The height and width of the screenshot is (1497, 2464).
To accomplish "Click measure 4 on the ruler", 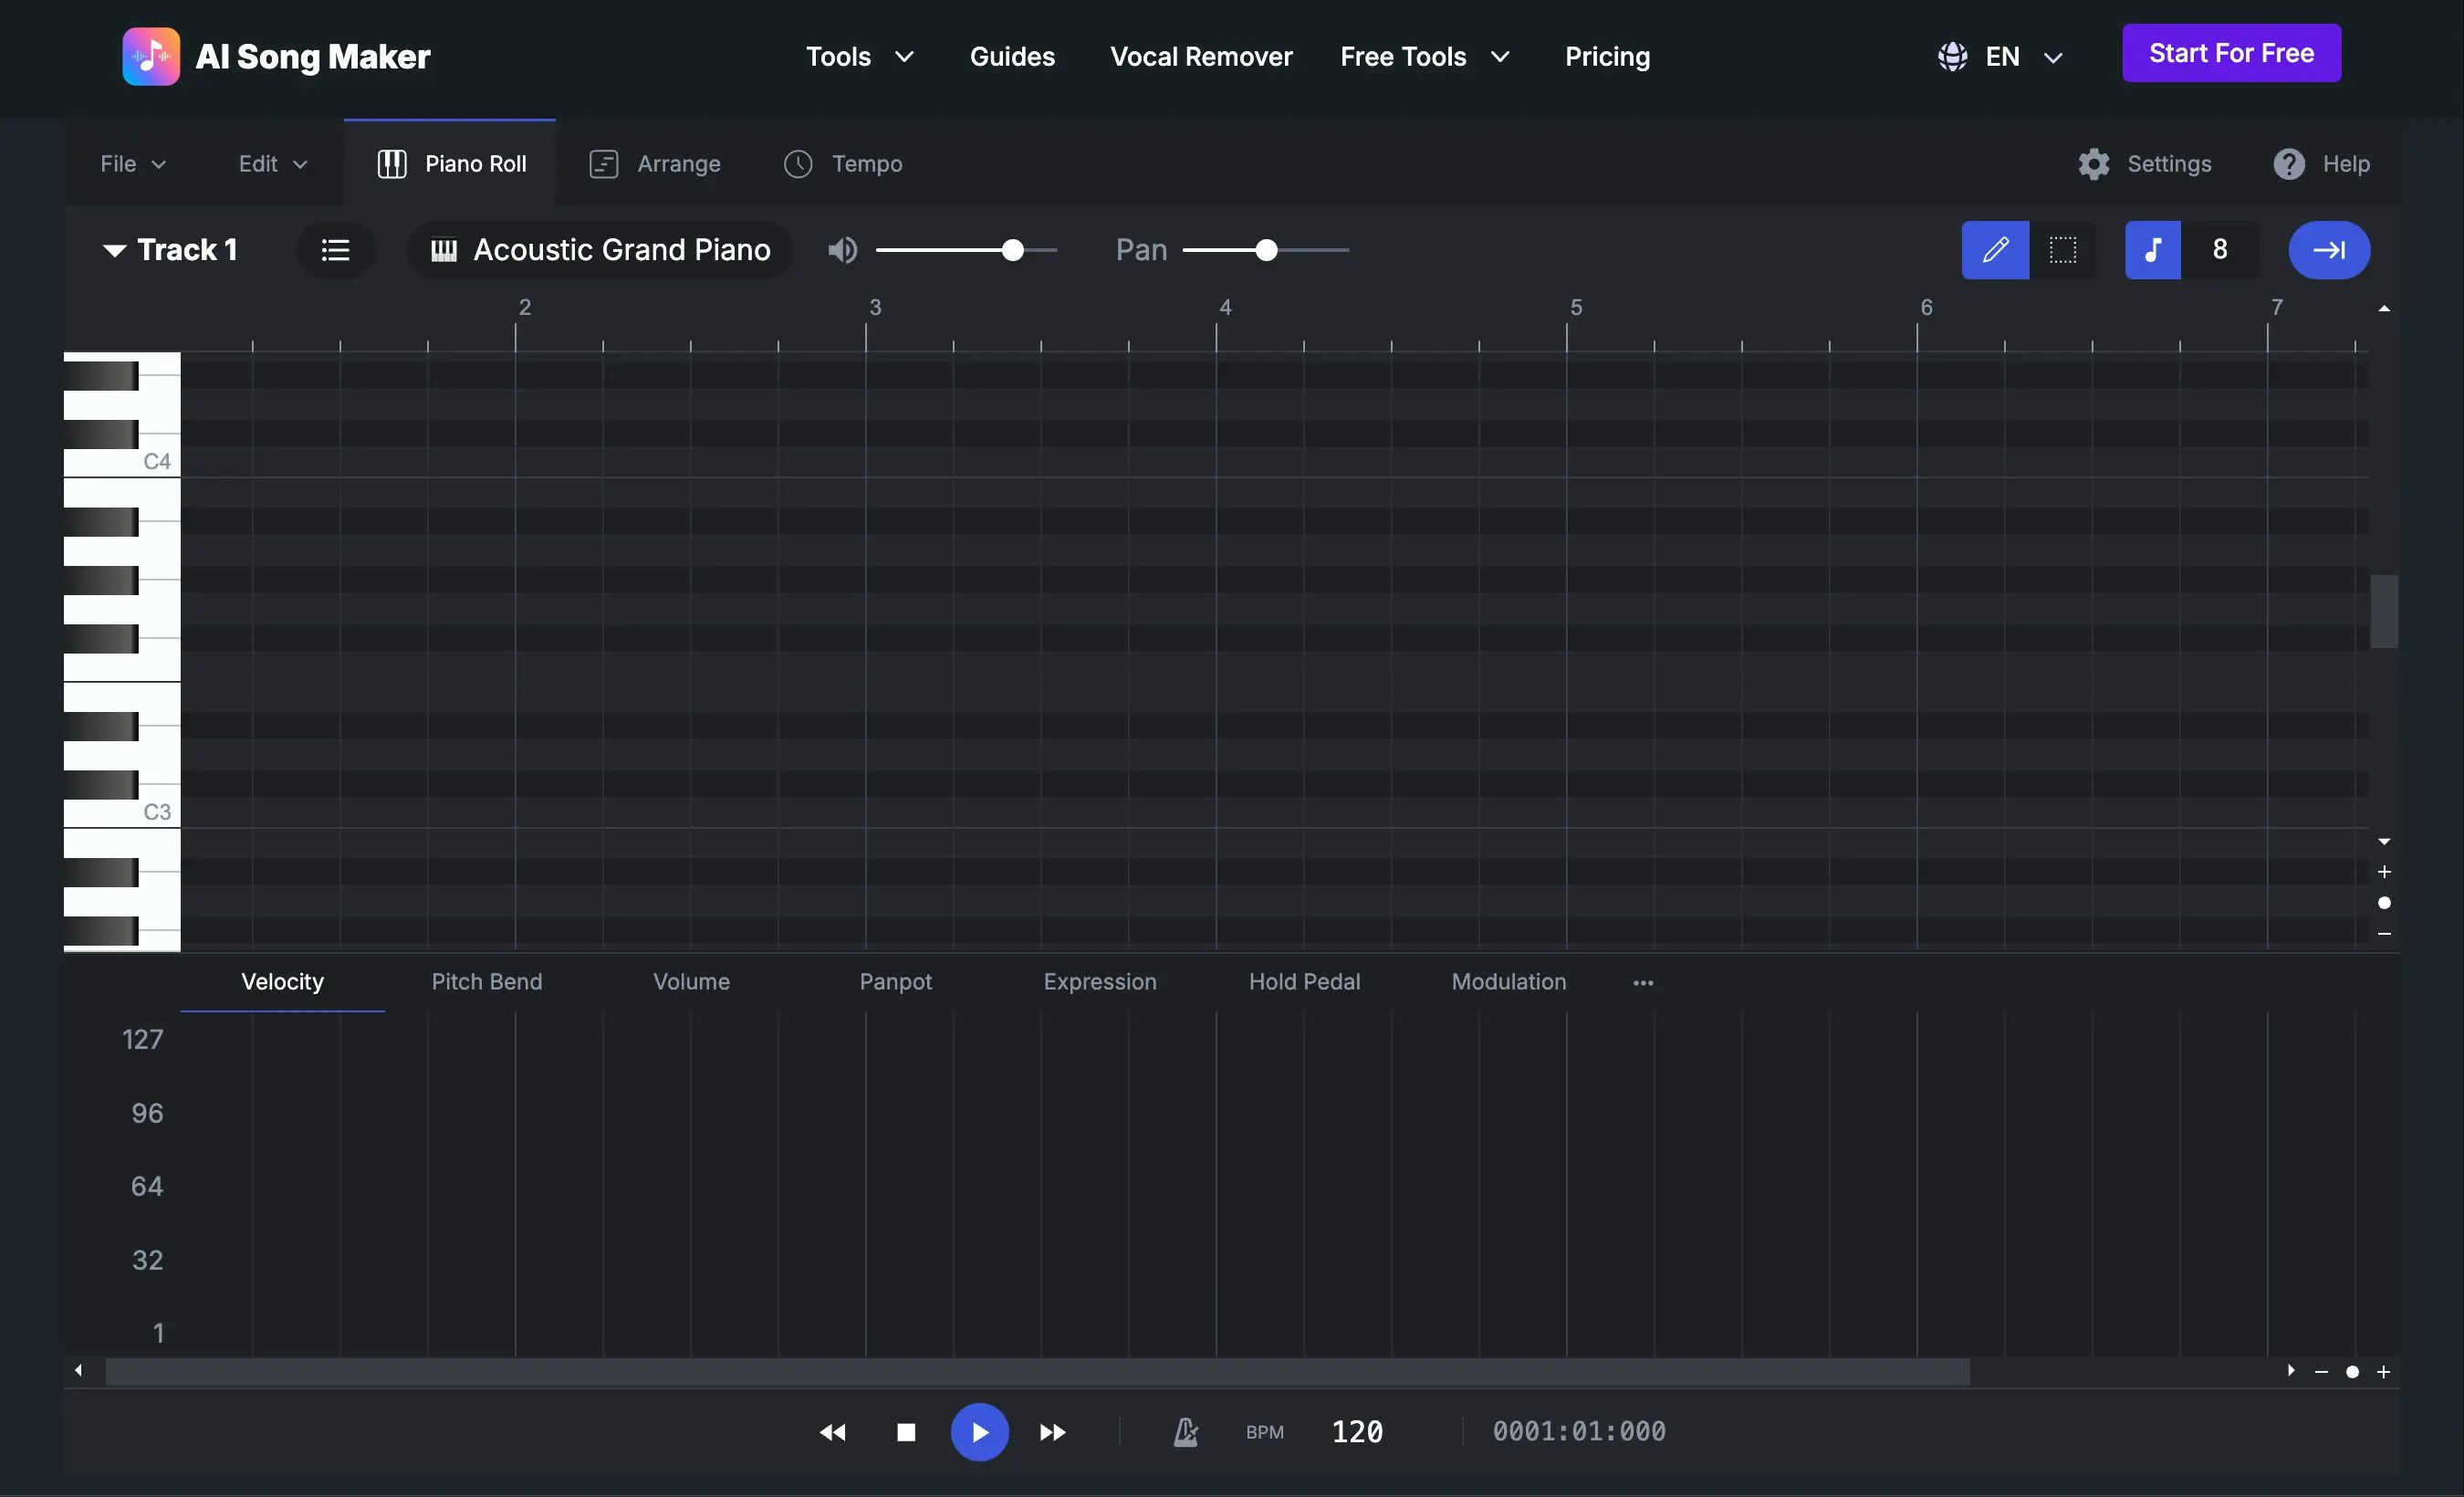I will tap(1225, 308).
